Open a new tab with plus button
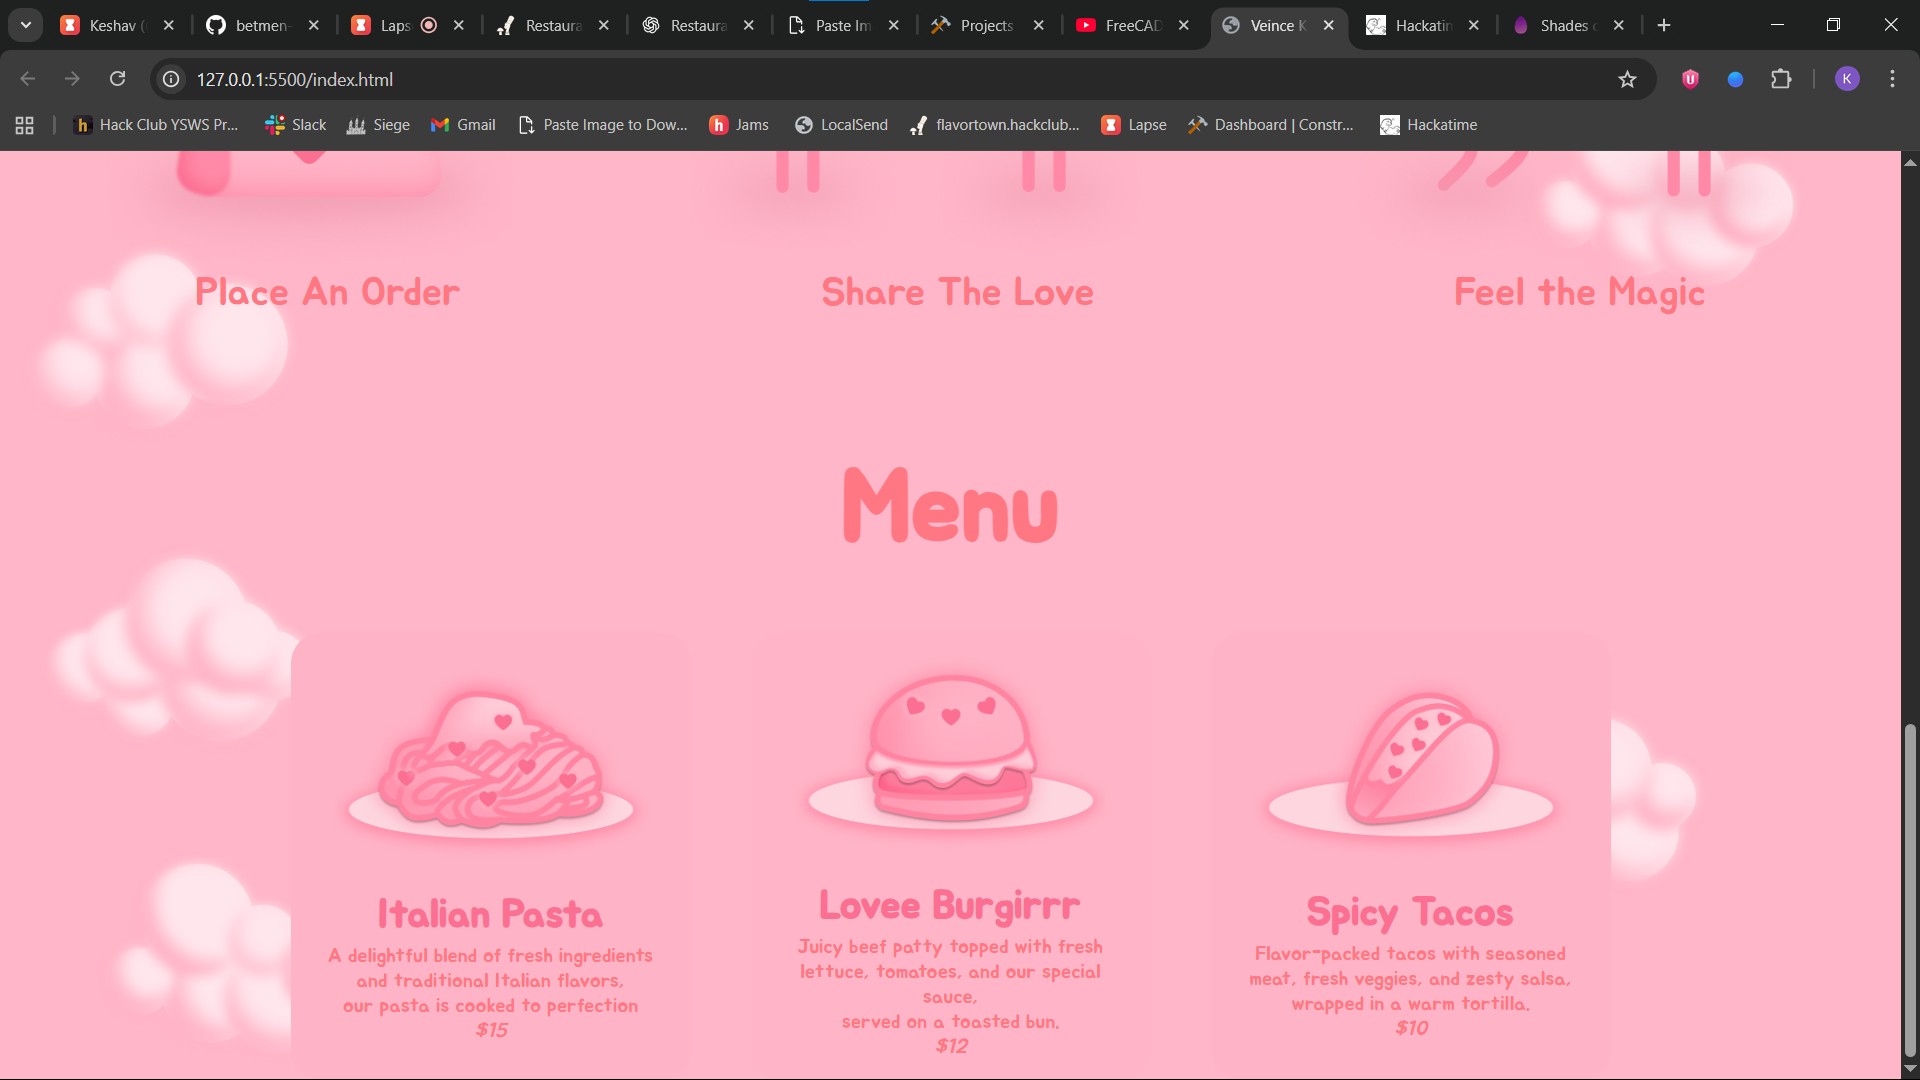 [1664, 25]
